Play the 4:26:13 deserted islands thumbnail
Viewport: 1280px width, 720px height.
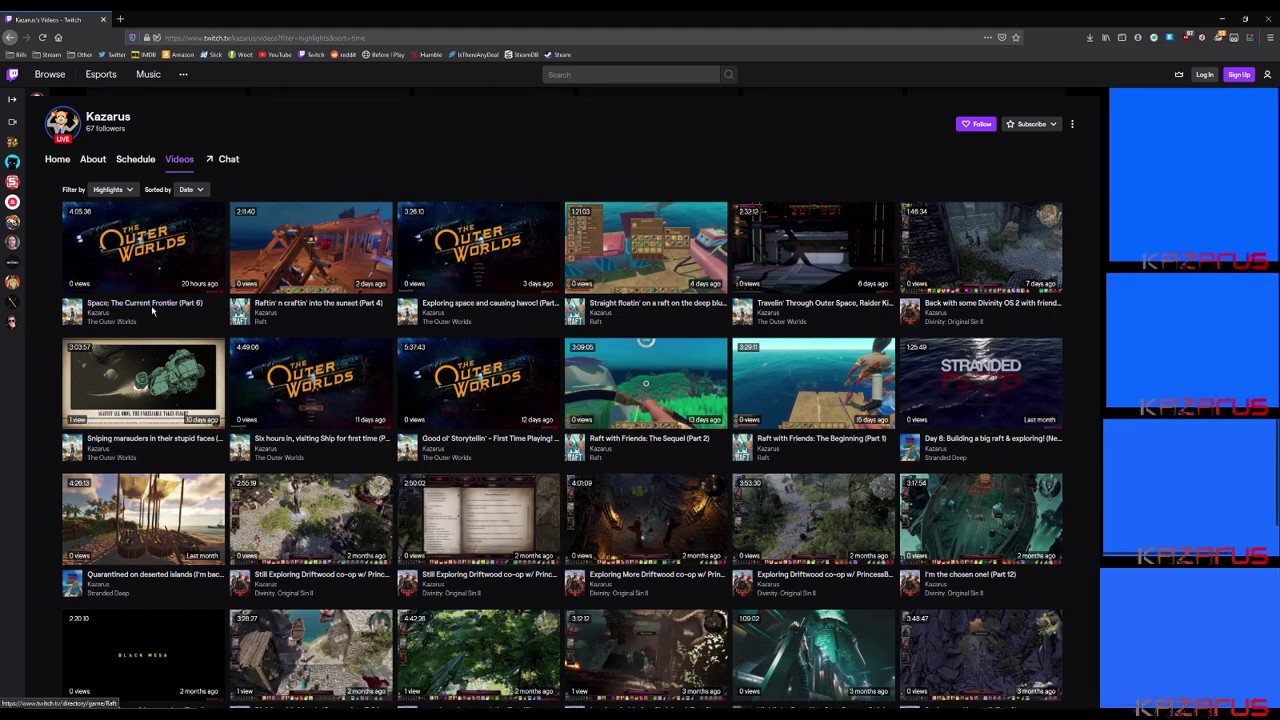click(x=143, y=519)
